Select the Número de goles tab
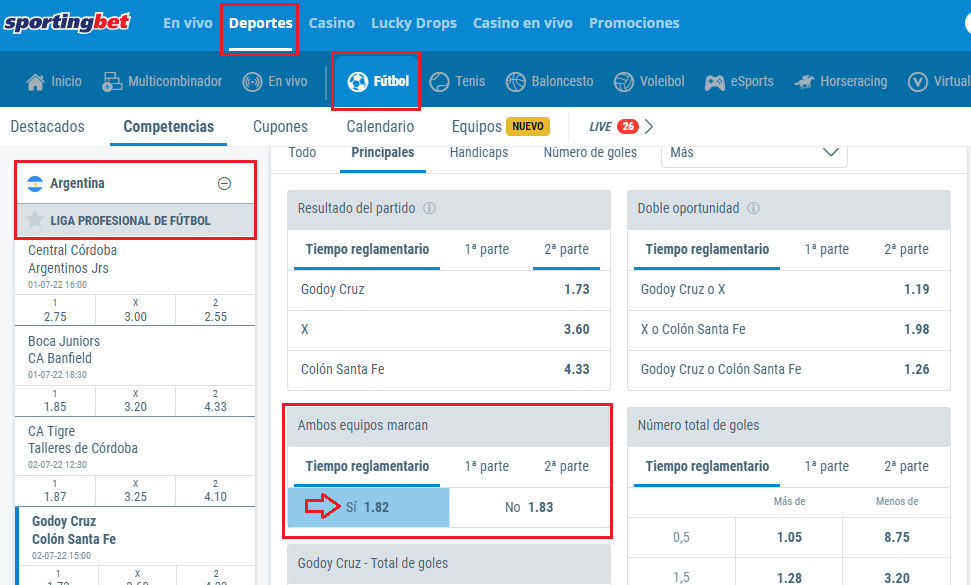This screenshot has height=585, width=971. pyautogui.click(x=590, y=153)
